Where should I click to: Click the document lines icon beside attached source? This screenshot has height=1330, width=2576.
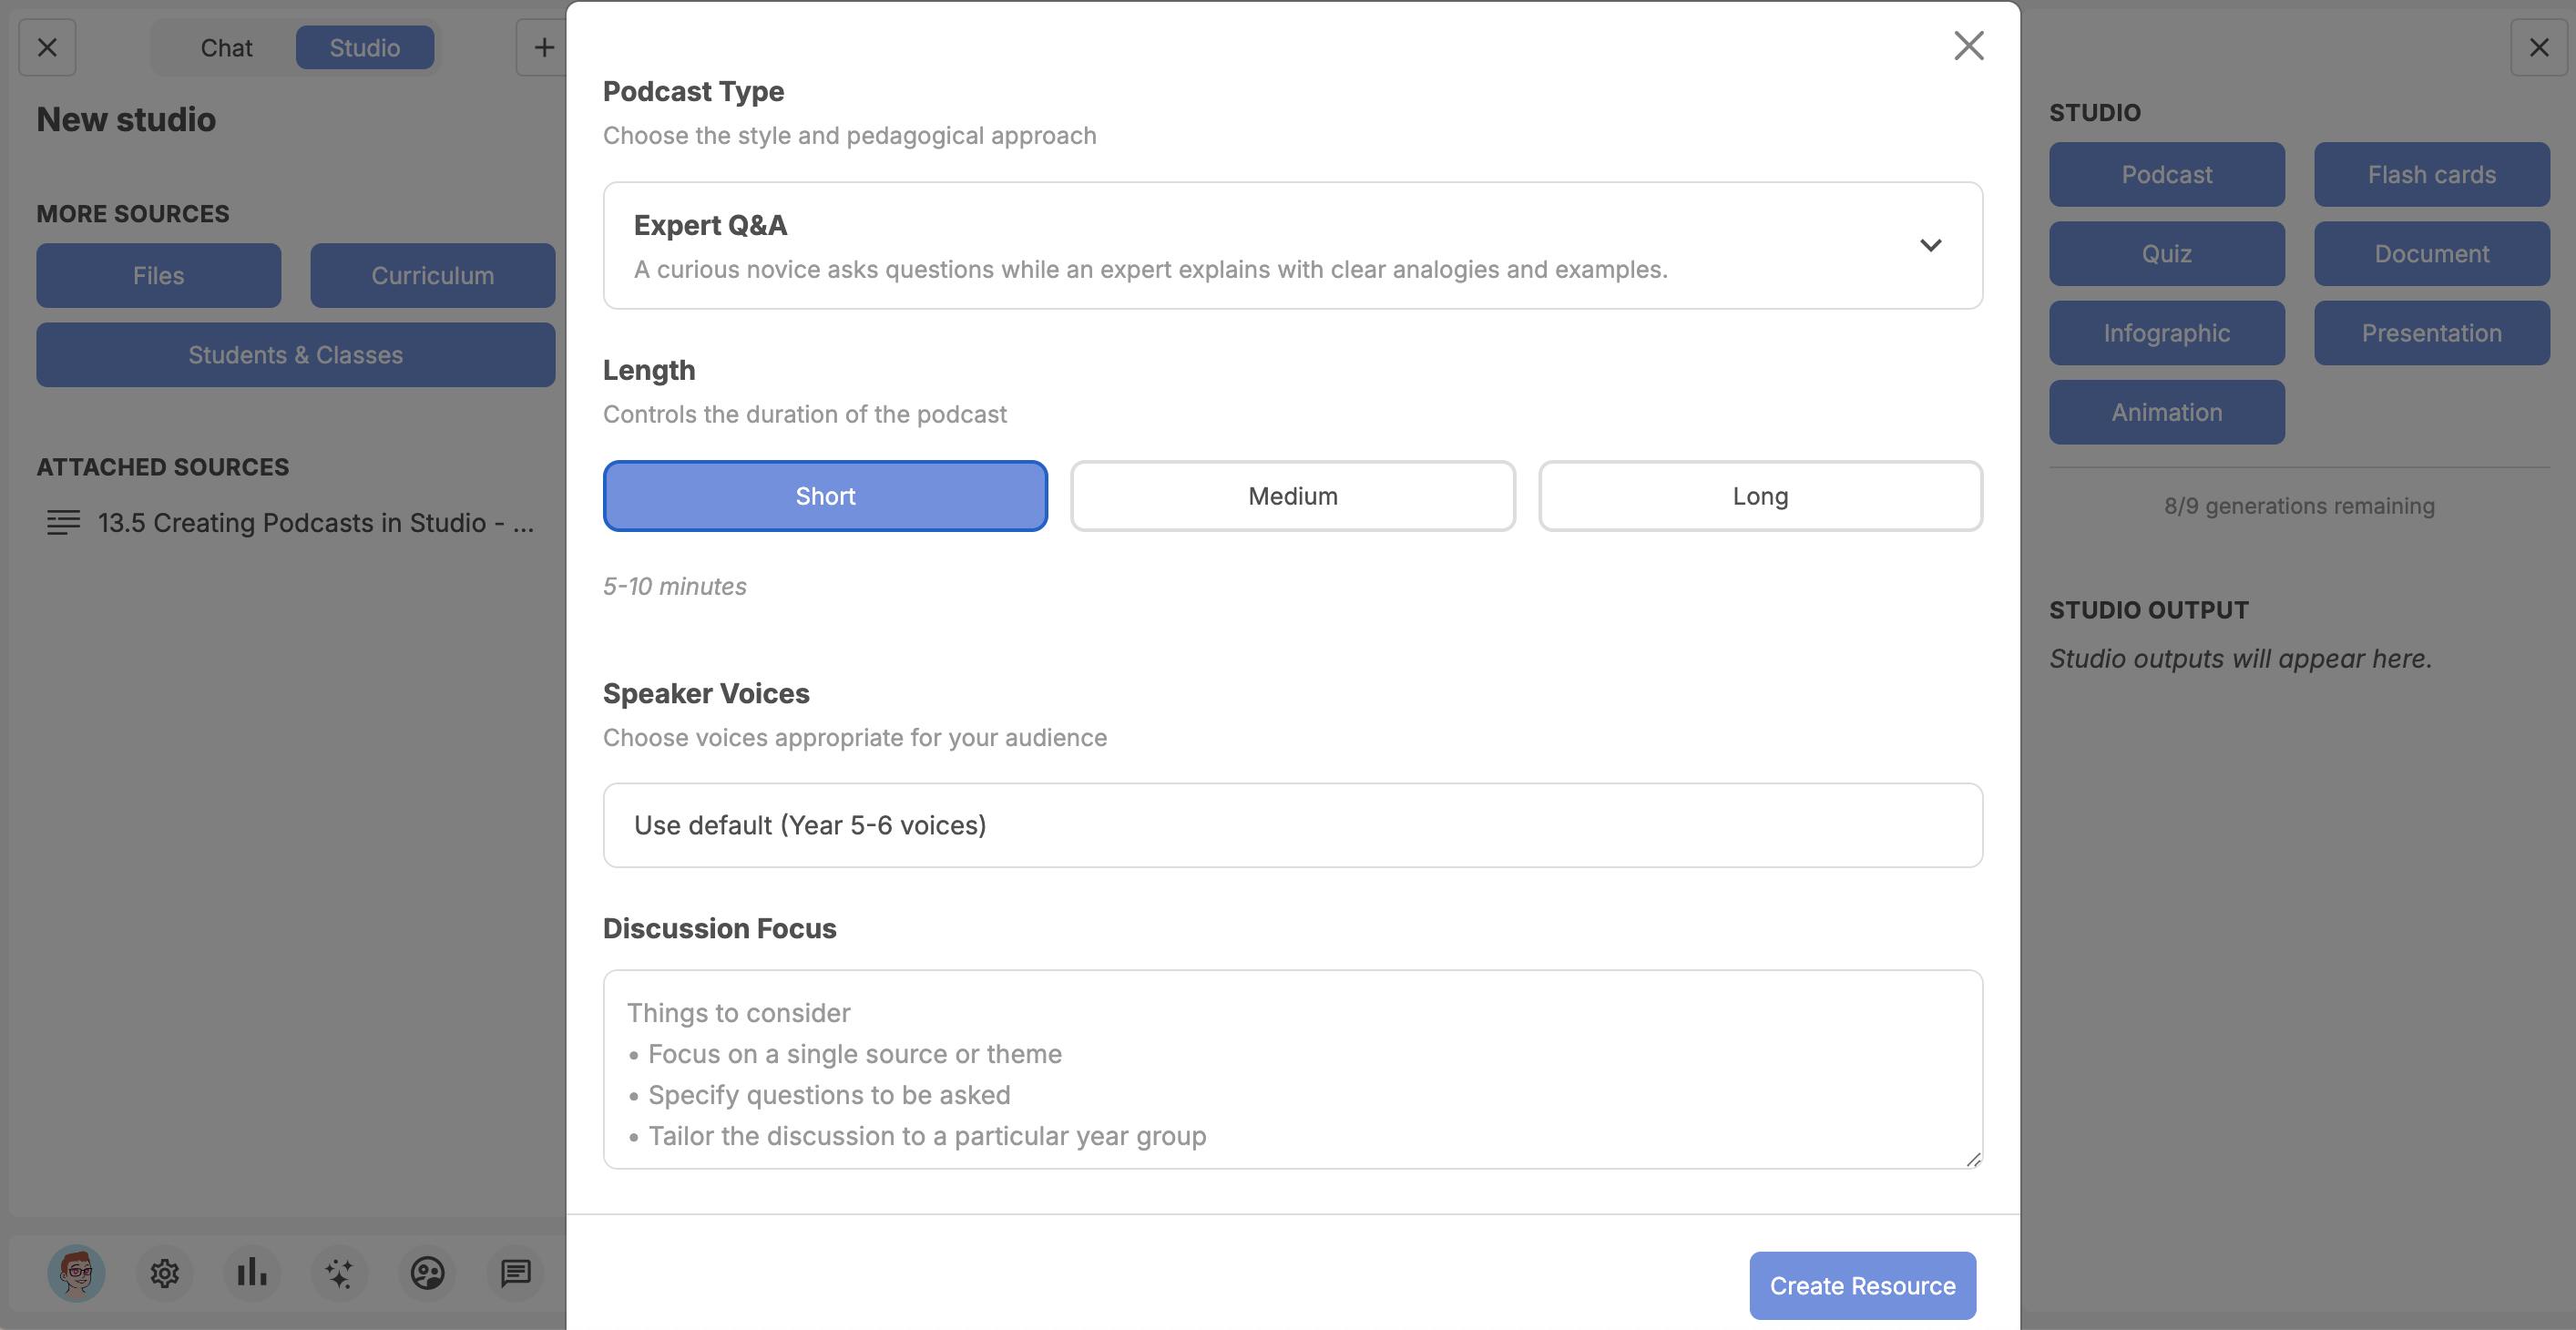point(63,522)
